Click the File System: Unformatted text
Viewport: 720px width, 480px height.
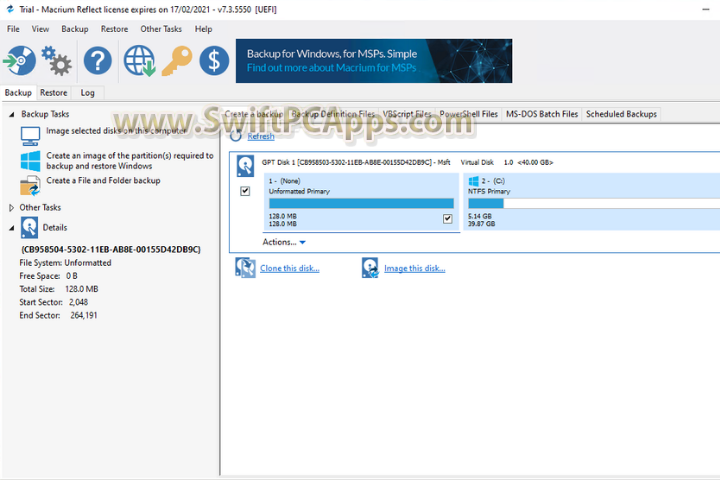click(x=65, y=263)
